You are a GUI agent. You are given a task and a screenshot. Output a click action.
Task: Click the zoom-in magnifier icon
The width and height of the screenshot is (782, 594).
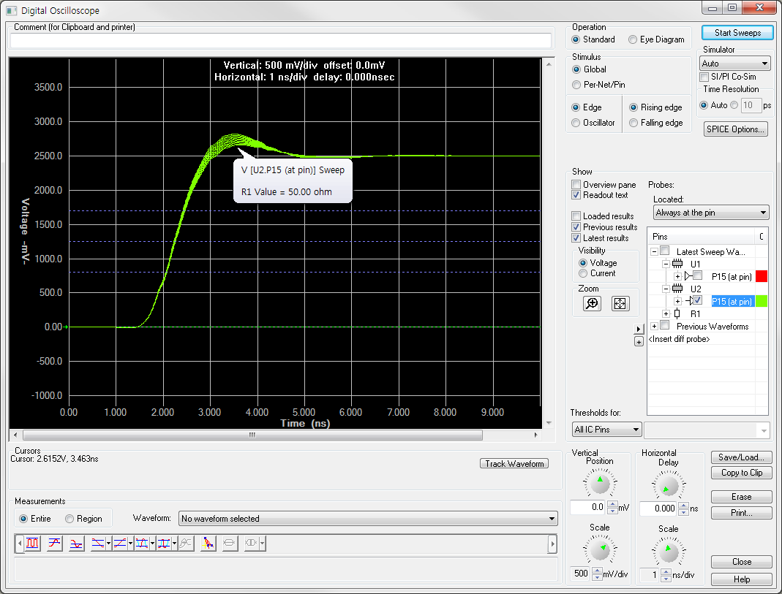coord(592,304)
